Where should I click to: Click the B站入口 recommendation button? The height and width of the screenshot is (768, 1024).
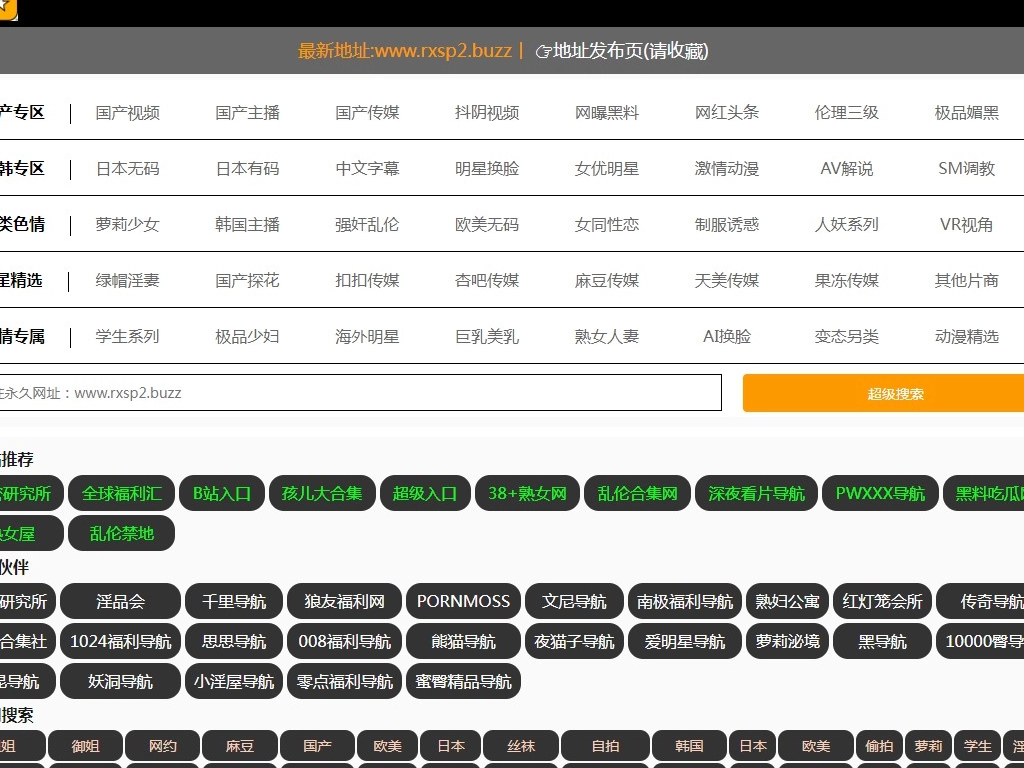(221, 493)
